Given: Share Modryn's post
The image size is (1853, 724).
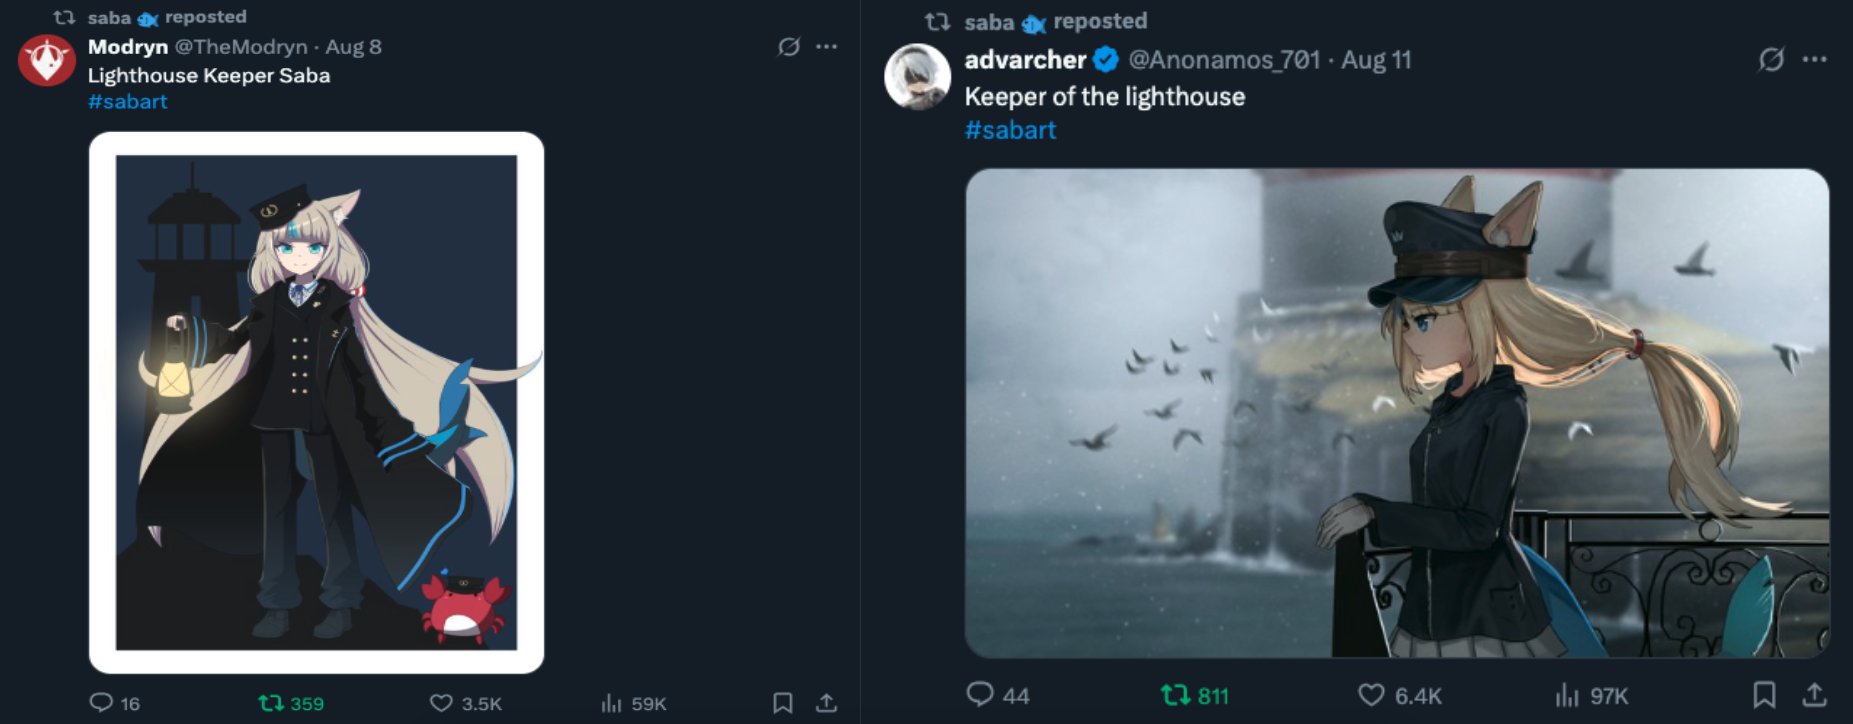Looking at the screenshot, I should click(826, 703).
